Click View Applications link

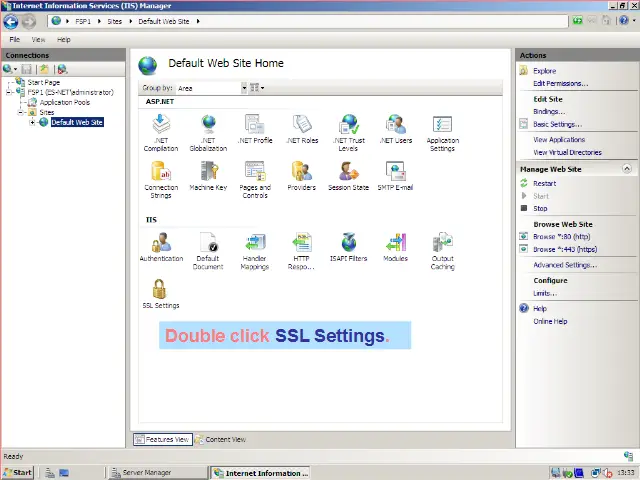tap(559, 140)
